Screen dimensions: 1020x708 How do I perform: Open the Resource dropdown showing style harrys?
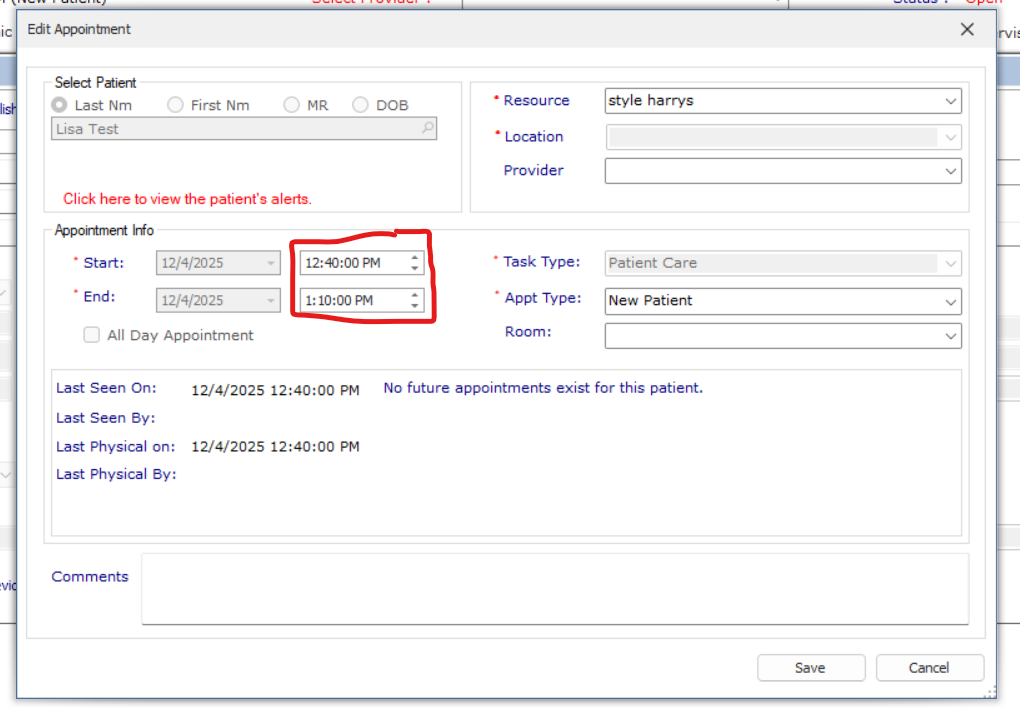click(x=783, y=101)
